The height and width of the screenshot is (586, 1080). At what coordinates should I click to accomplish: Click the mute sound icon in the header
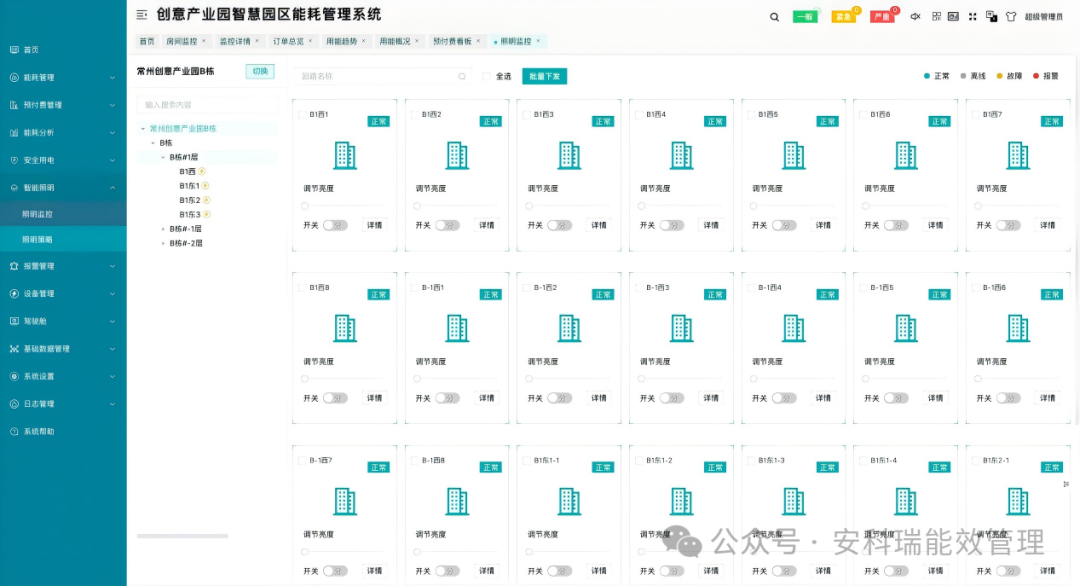click(915, 17)
